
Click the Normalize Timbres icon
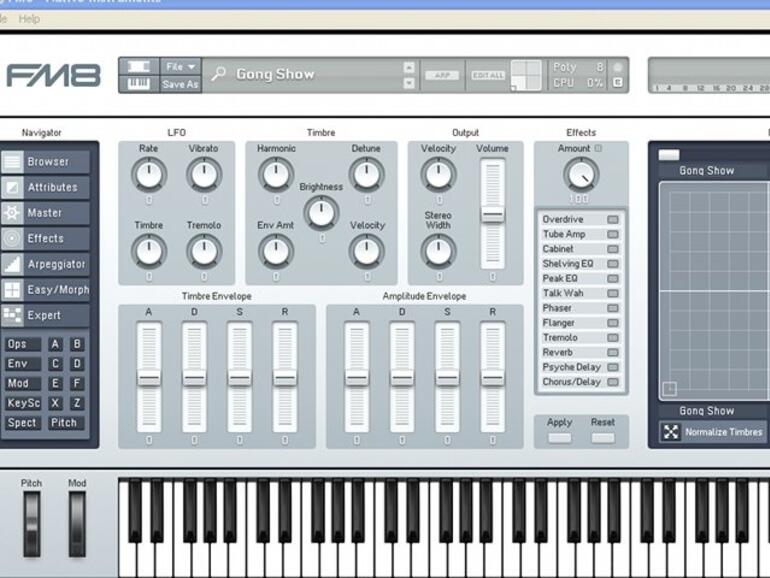tap(671, 432)
